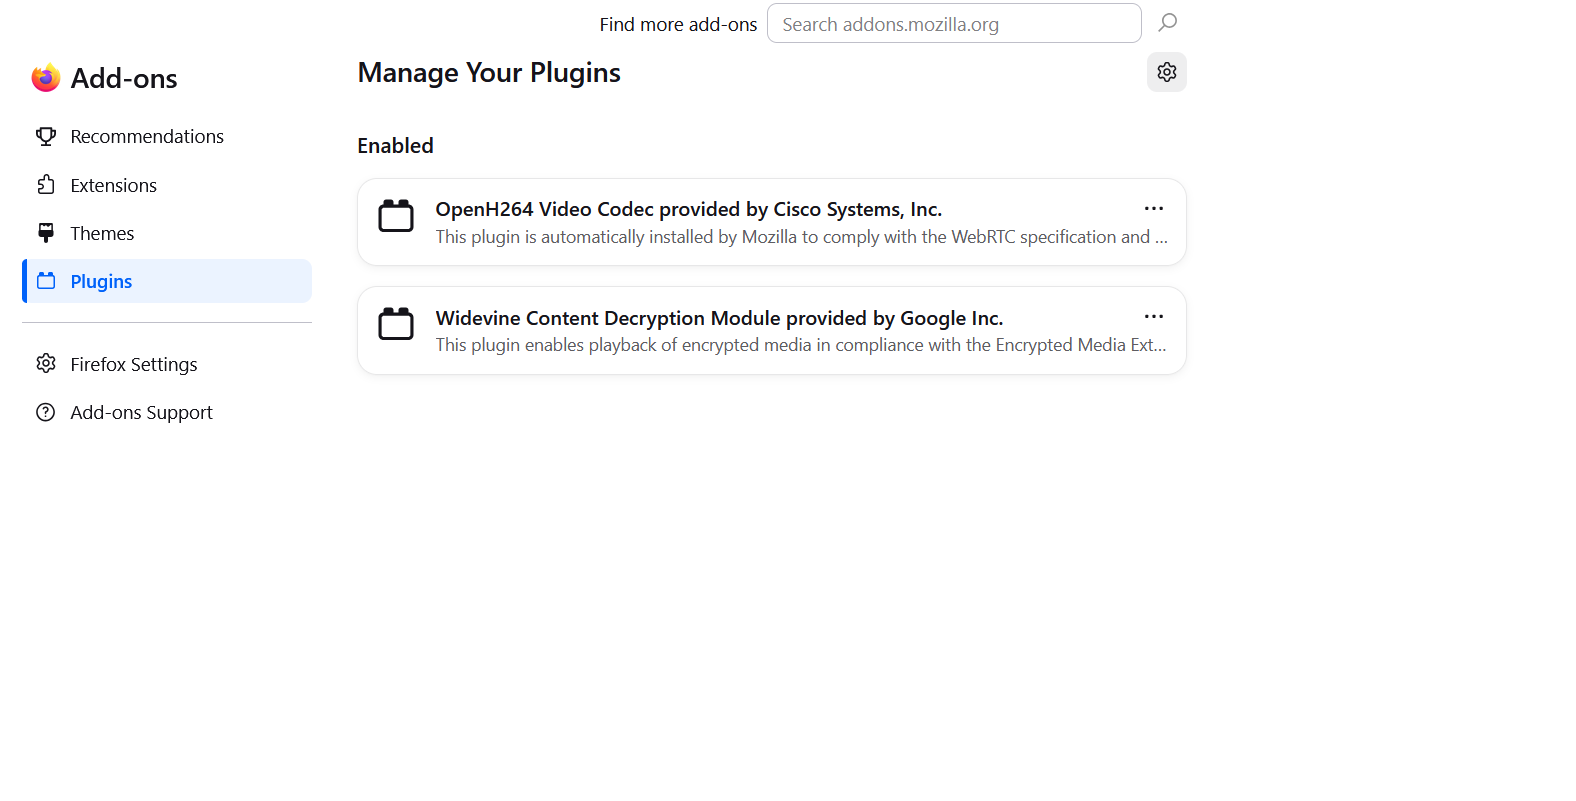
Task: Expand the Widevine Content Decryption Module card
Action: click(x=772, y=331)
